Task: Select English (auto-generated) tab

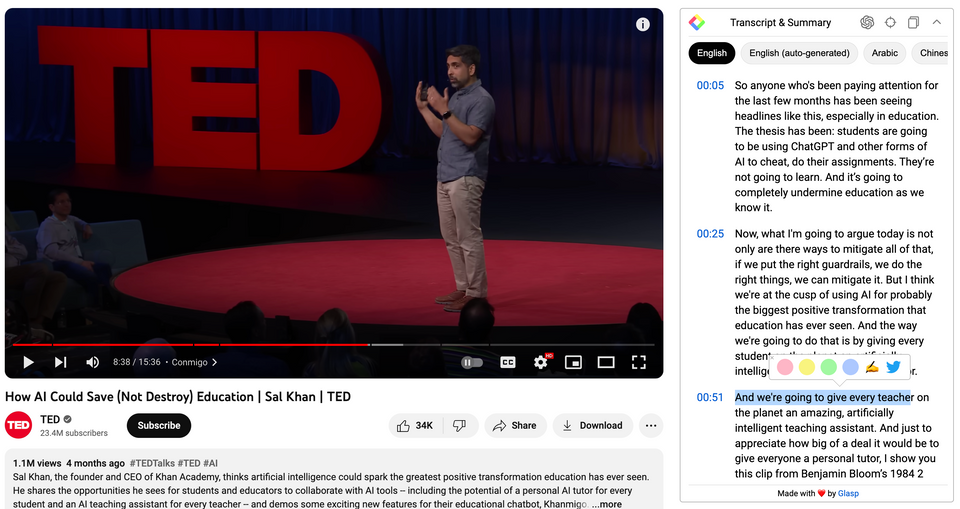Action: pos(799,53)
